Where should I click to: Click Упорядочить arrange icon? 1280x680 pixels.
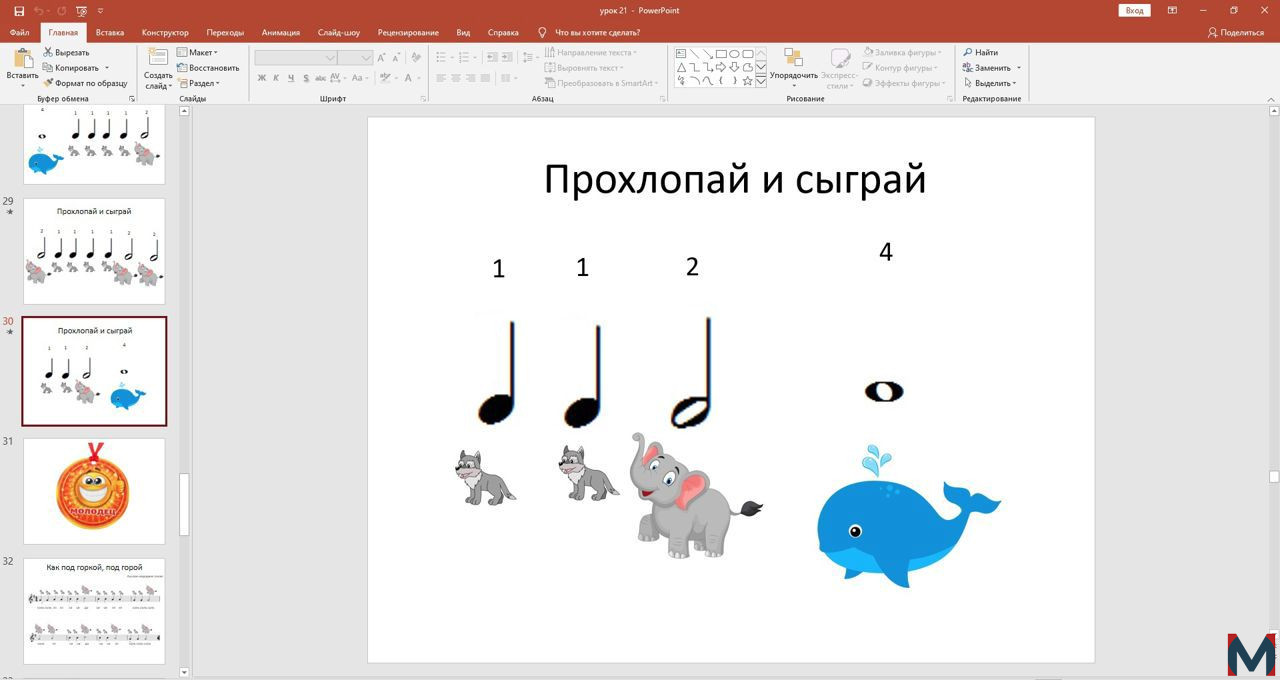tap(793, 58)
